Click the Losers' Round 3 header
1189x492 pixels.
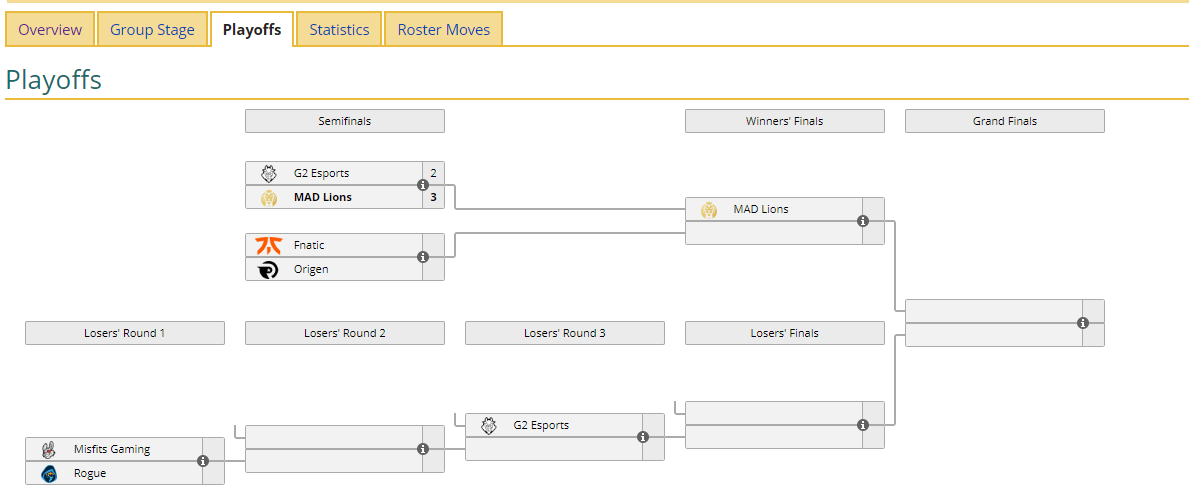coord(565,333)
